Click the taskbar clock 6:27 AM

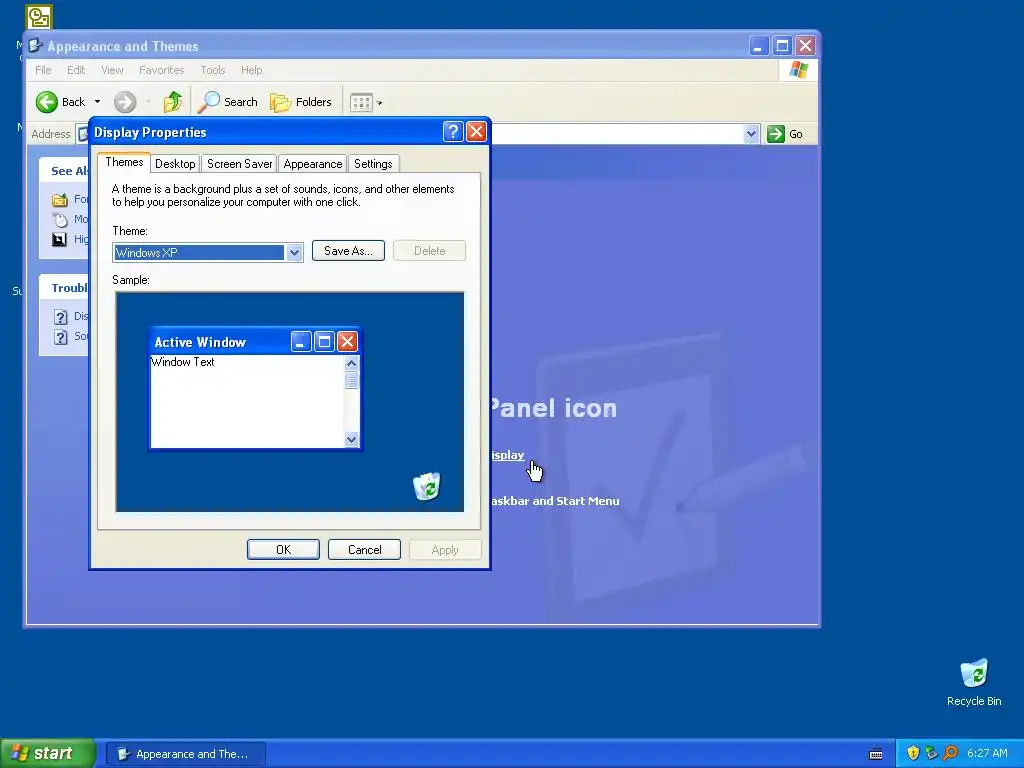click(x=987, y=753)
